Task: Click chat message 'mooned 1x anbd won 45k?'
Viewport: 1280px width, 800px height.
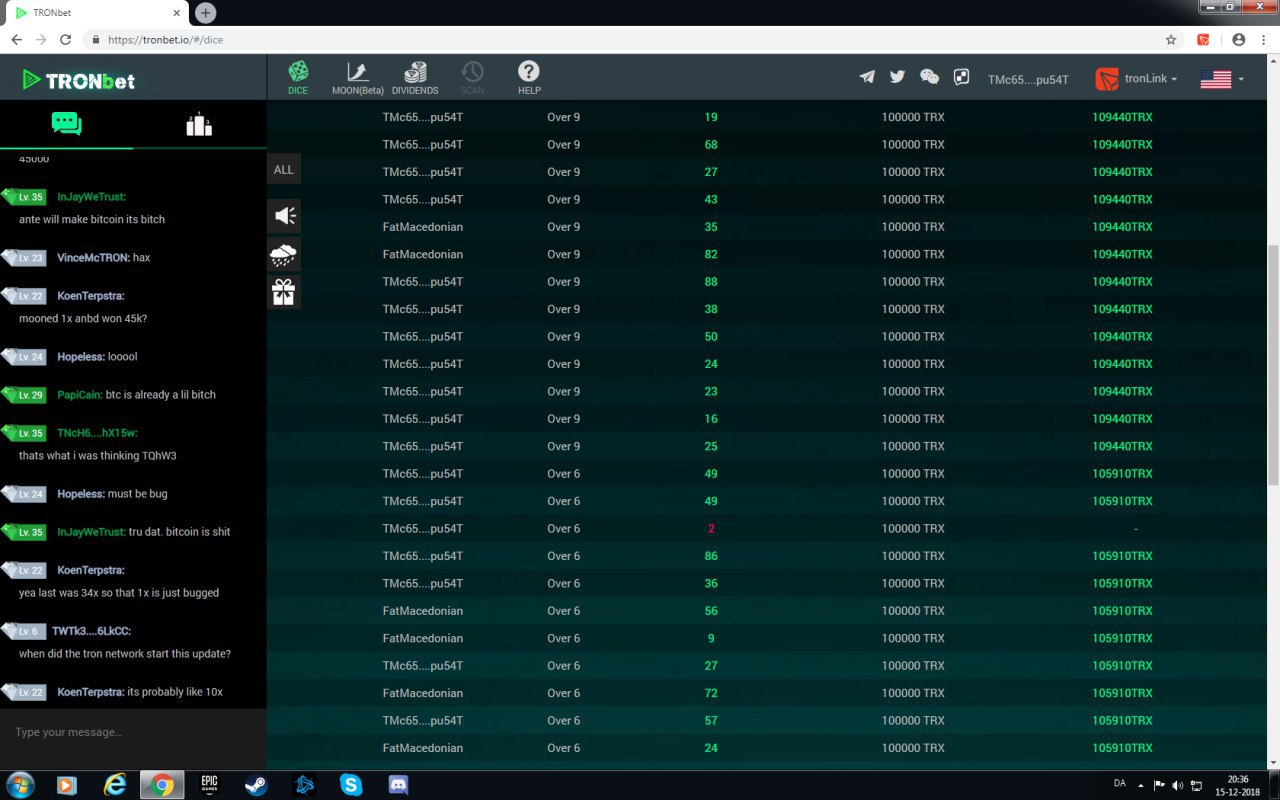Action: coord(83,319)
